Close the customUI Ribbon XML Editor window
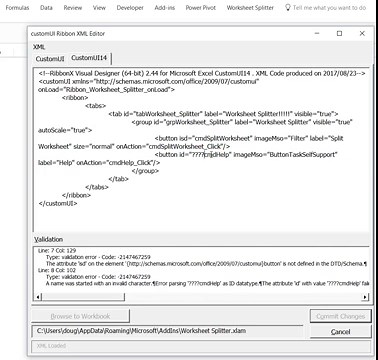This screenshot has height=360, width=378. (x=362, y=33)
